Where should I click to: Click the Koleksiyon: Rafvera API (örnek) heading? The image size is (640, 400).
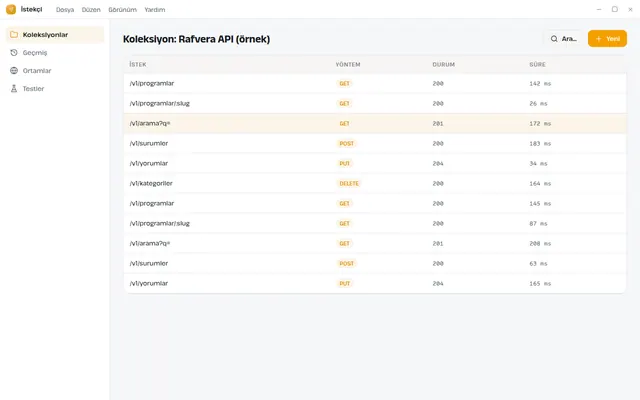[196, 39]
